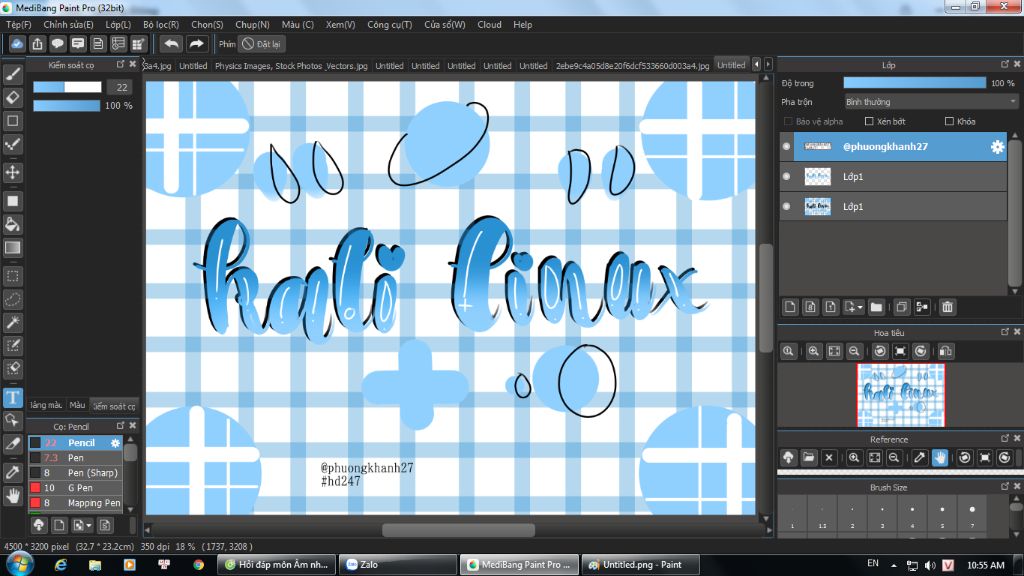Show hidden system tray icons

coord(893,566)
